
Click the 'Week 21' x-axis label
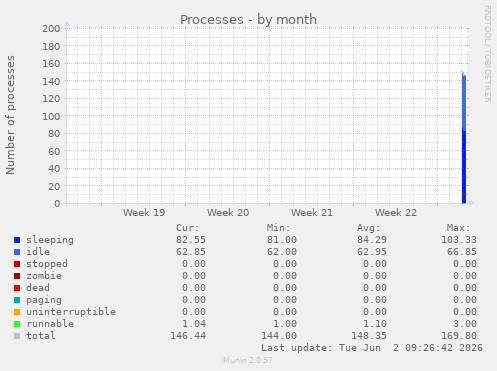click(312, 213)
